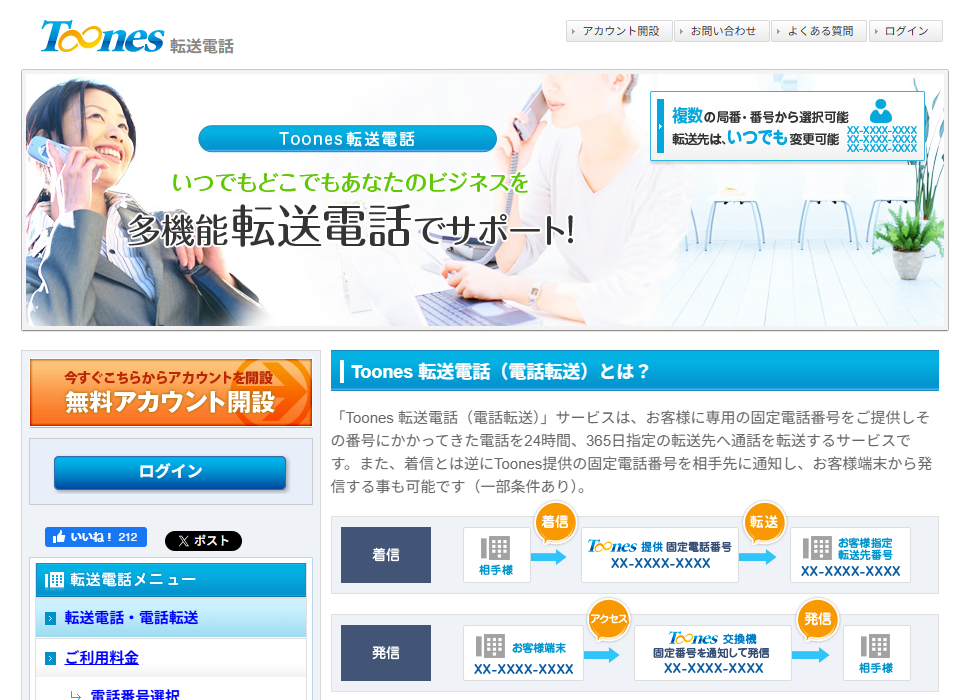This screenshot has width=963, height=700.
Task: Open アカウント開設 in top navigation
Action: click(x=619, y=31)
